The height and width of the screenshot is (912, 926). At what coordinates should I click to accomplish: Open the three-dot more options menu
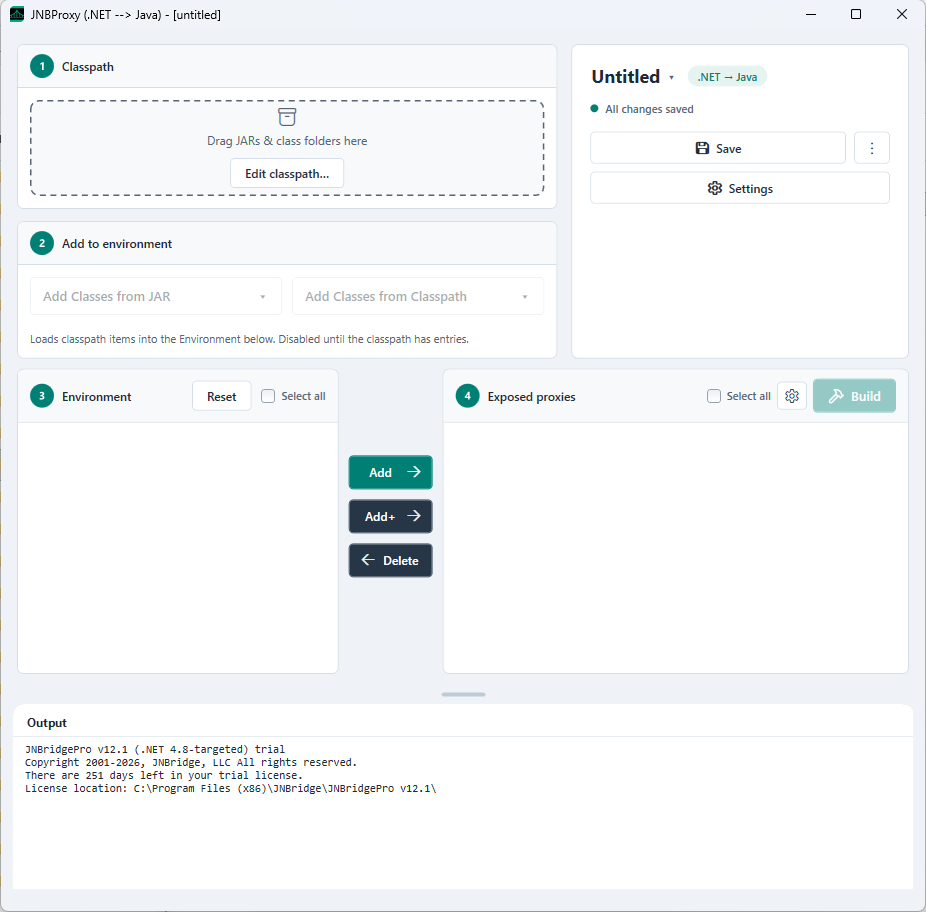coord(872,148)
